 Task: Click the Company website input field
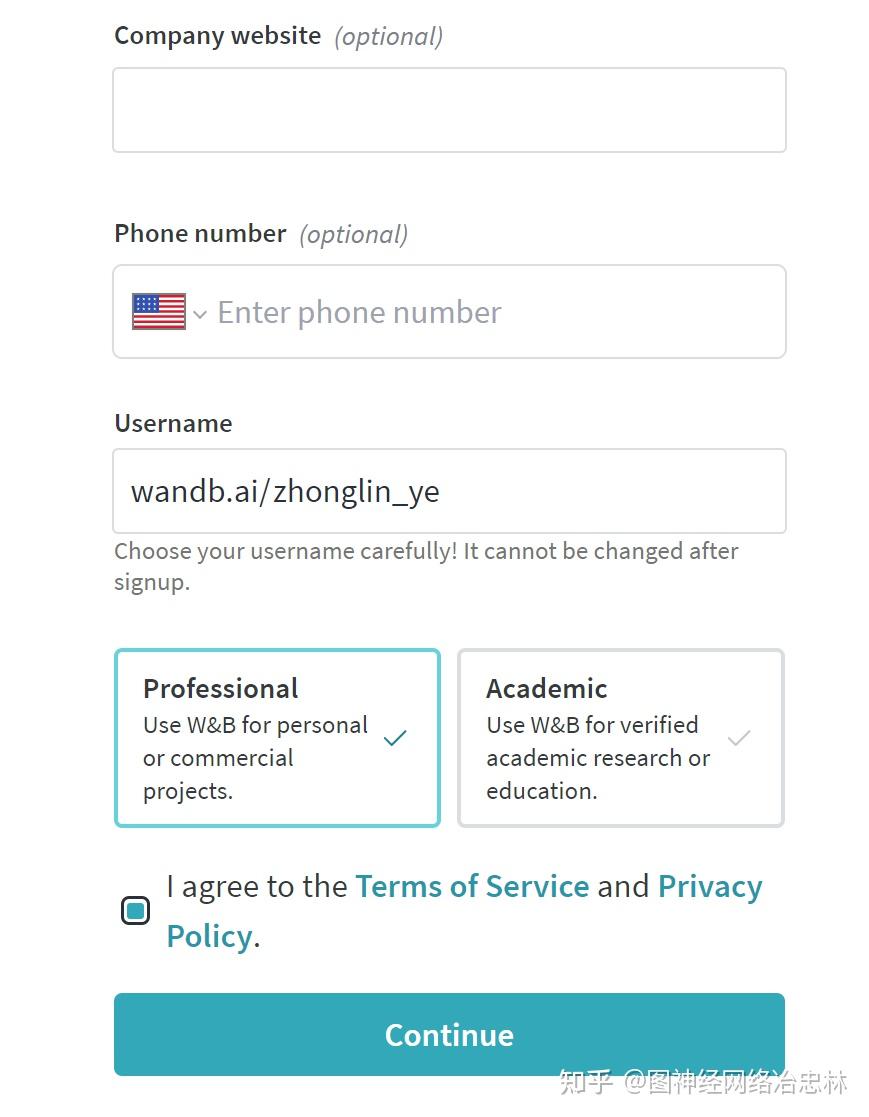449,110
